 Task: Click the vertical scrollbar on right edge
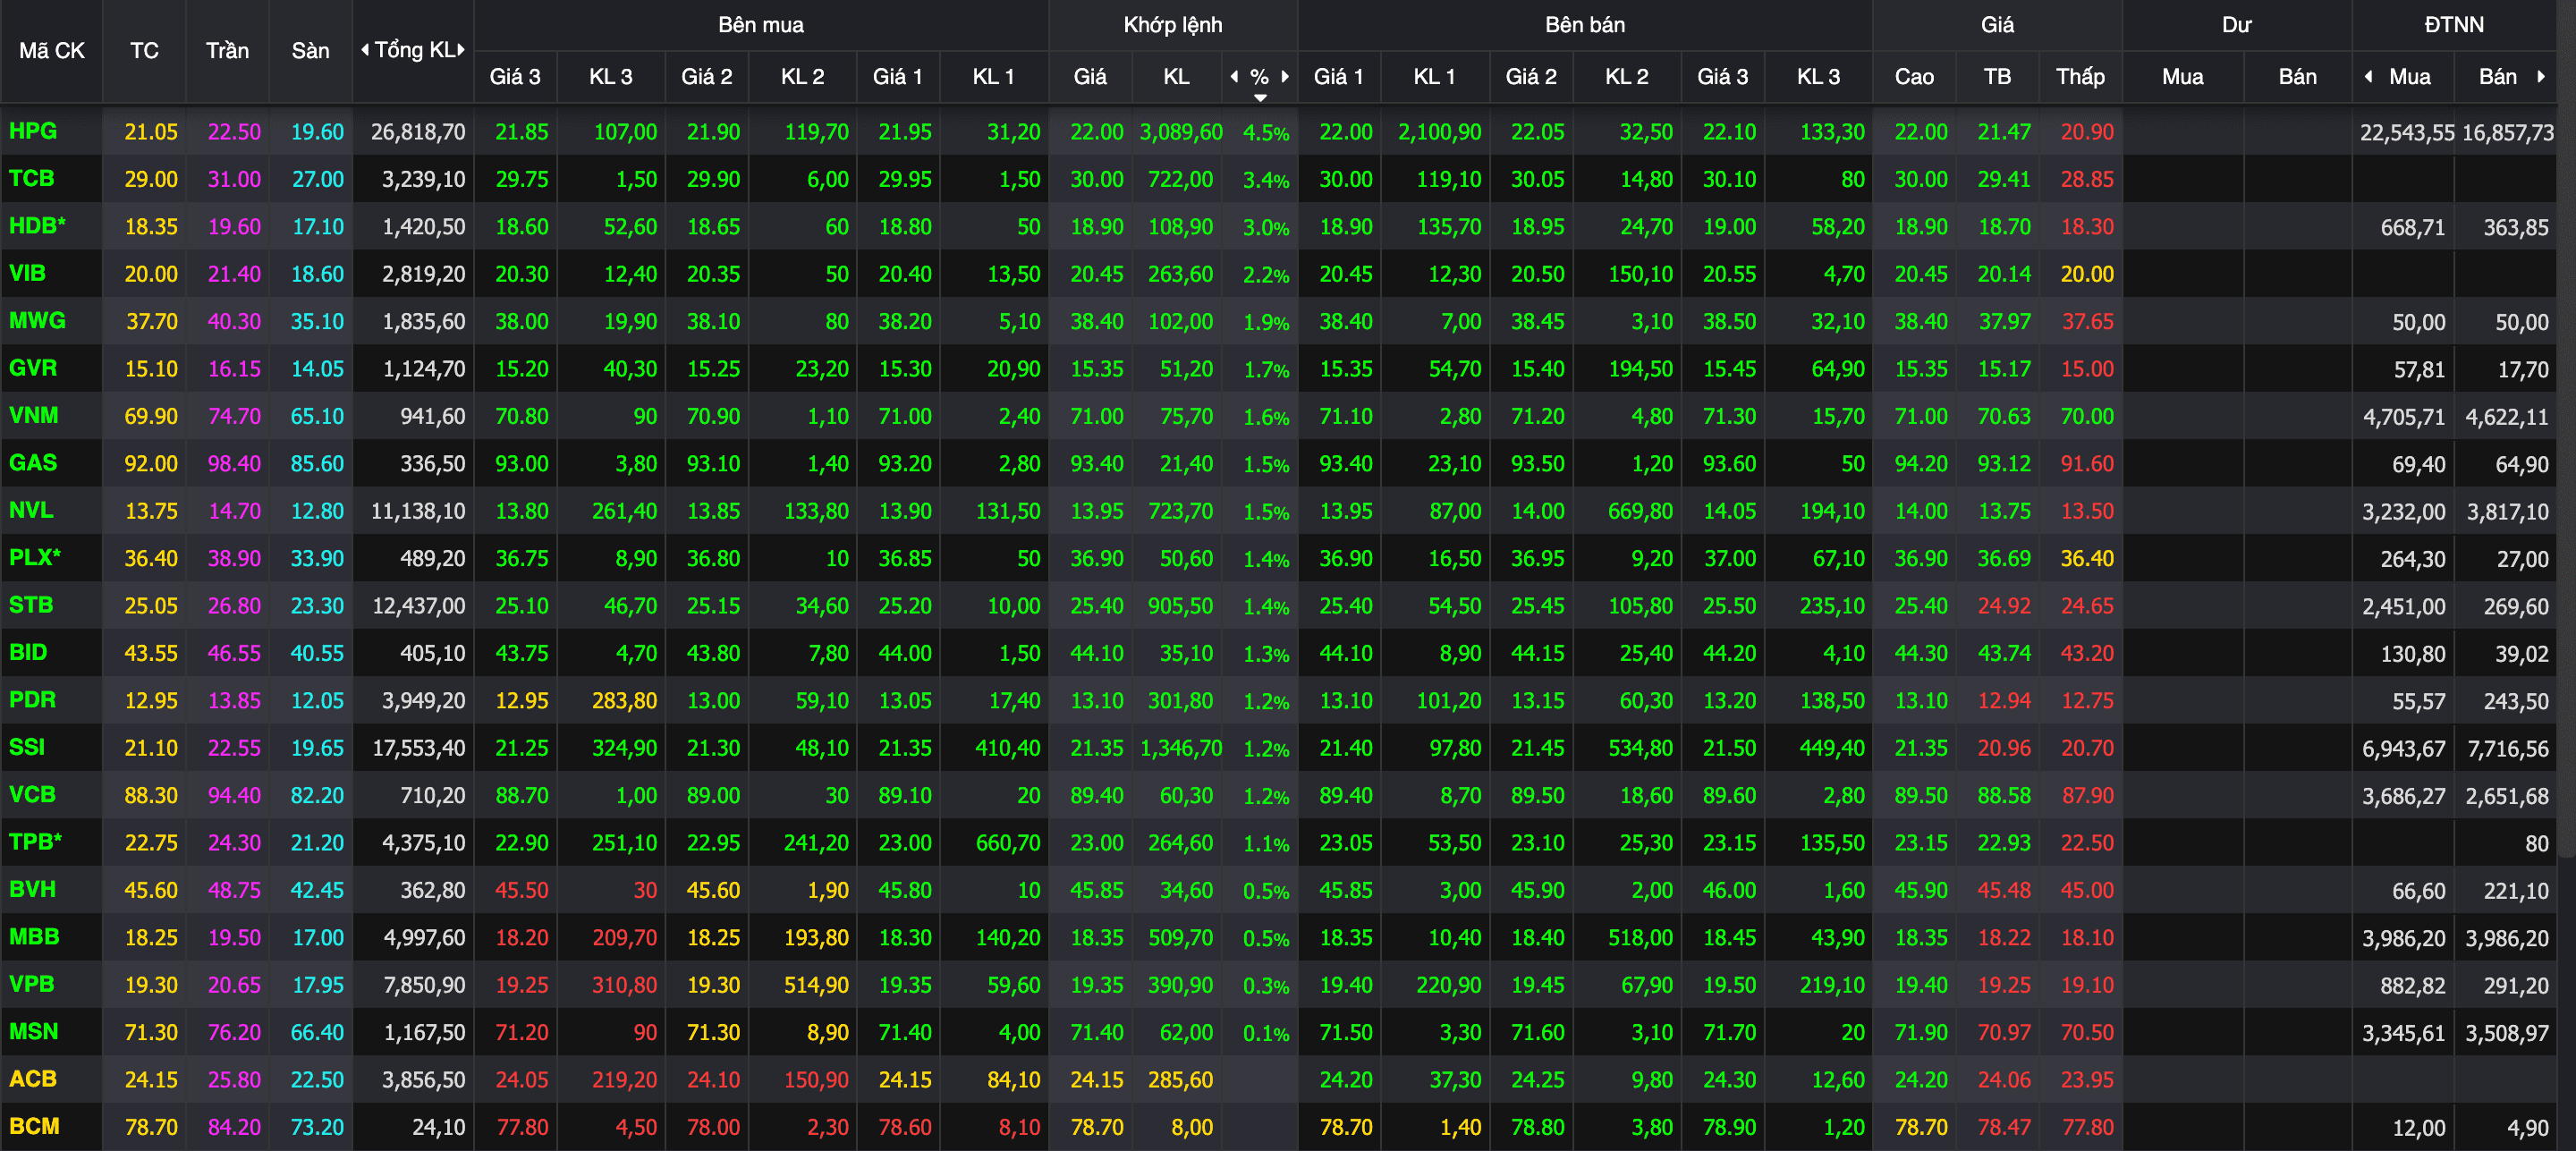pos(2566,430)
